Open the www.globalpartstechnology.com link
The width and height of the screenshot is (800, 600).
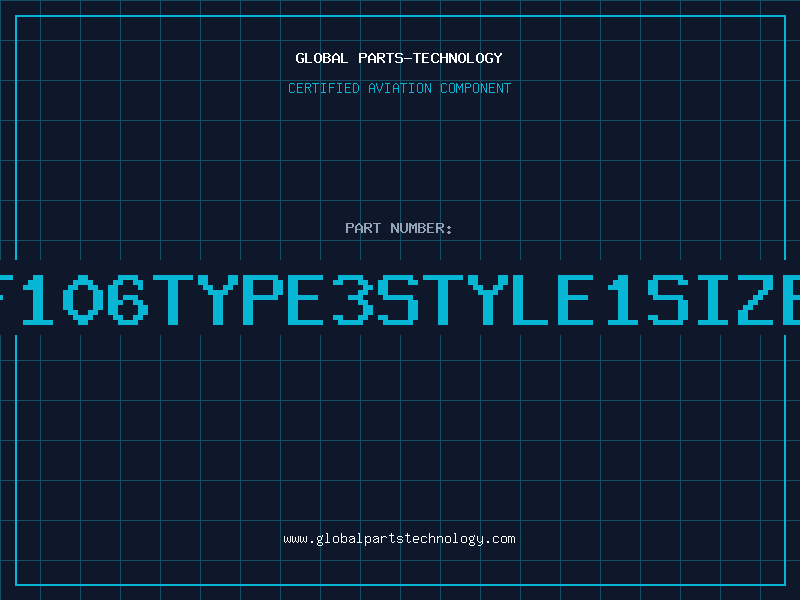tap(399, 539)
